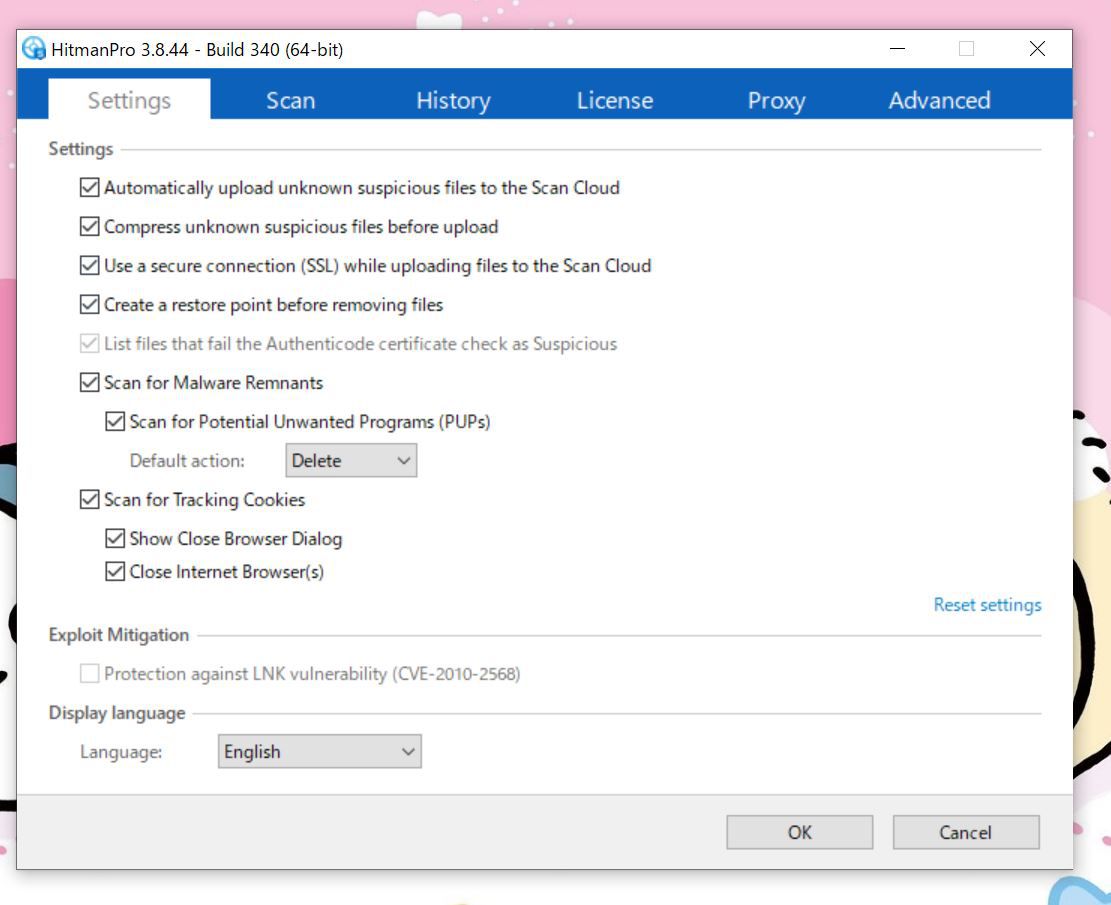Minimize the HitmanPro window
This screenshot has width=1111, height=905.
[x=898, y=49]
